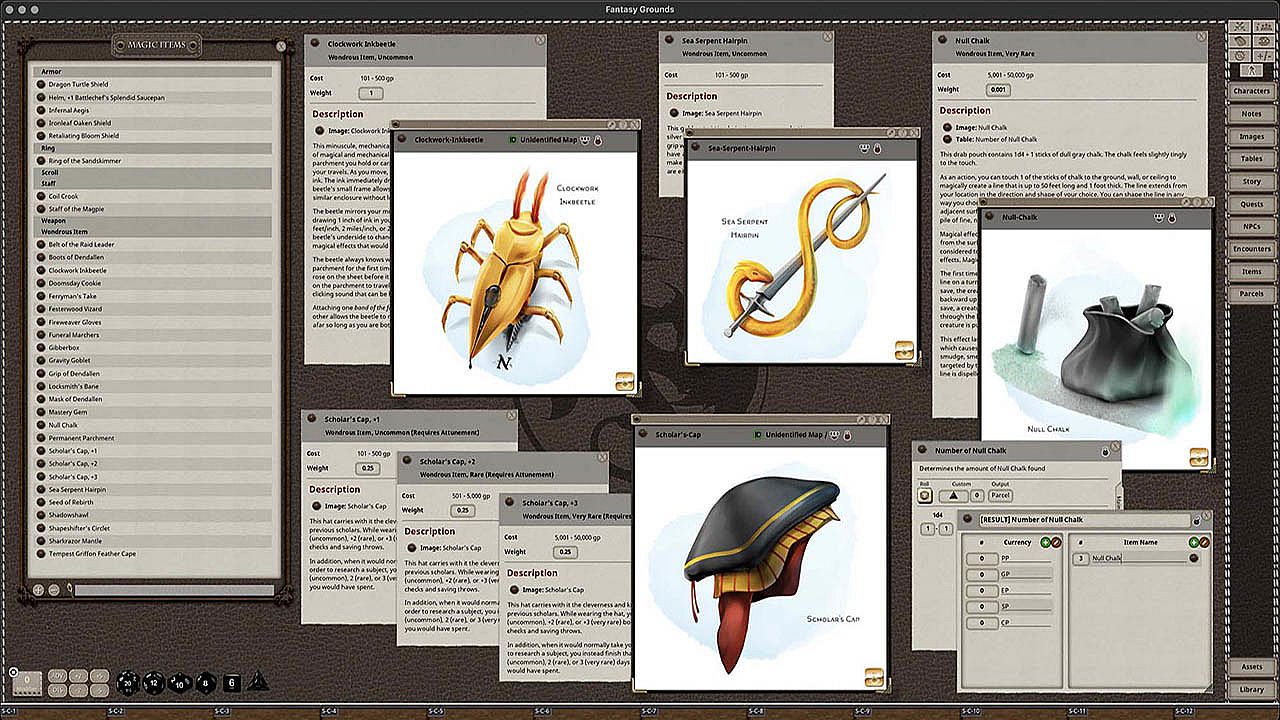
Task: Click the table Roll dice icon
Action: (925, 495)
